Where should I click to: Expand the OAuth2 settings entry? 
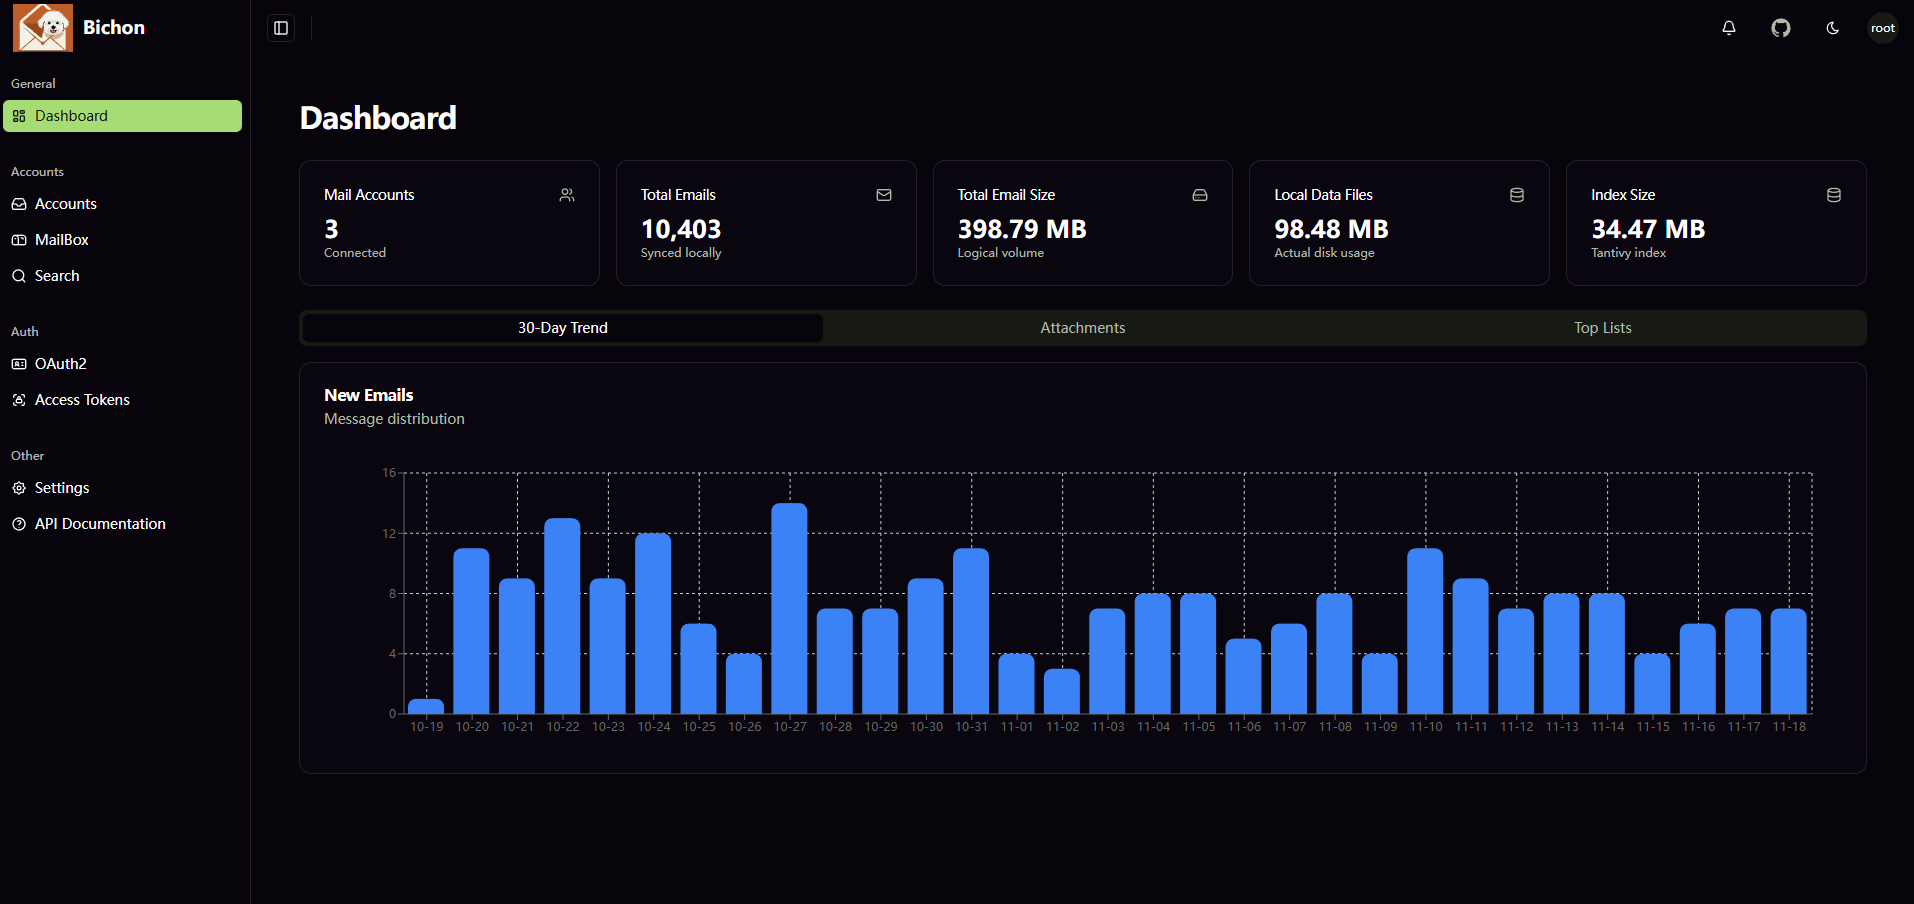(61, 363)
